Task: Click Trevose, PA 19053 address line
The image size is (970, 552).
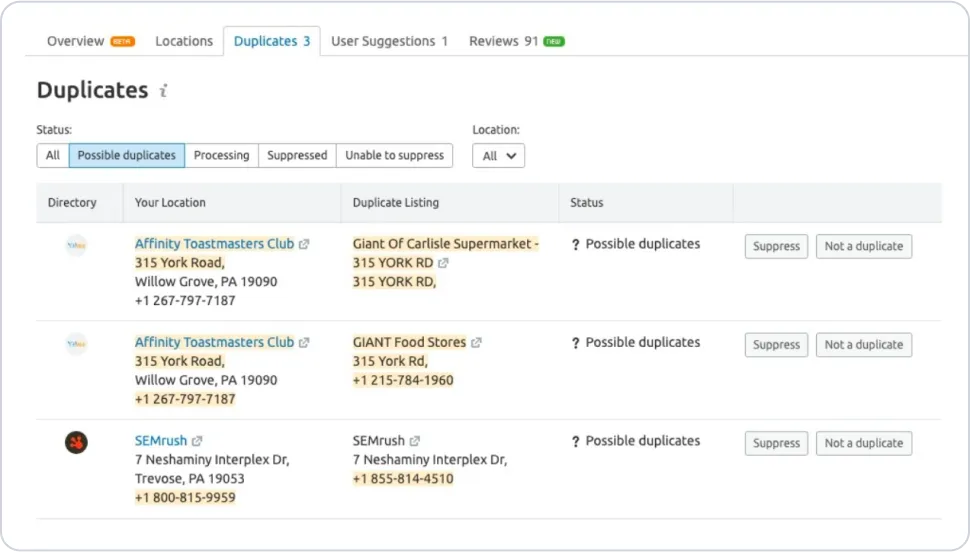Action: click(x=190, y=478)
